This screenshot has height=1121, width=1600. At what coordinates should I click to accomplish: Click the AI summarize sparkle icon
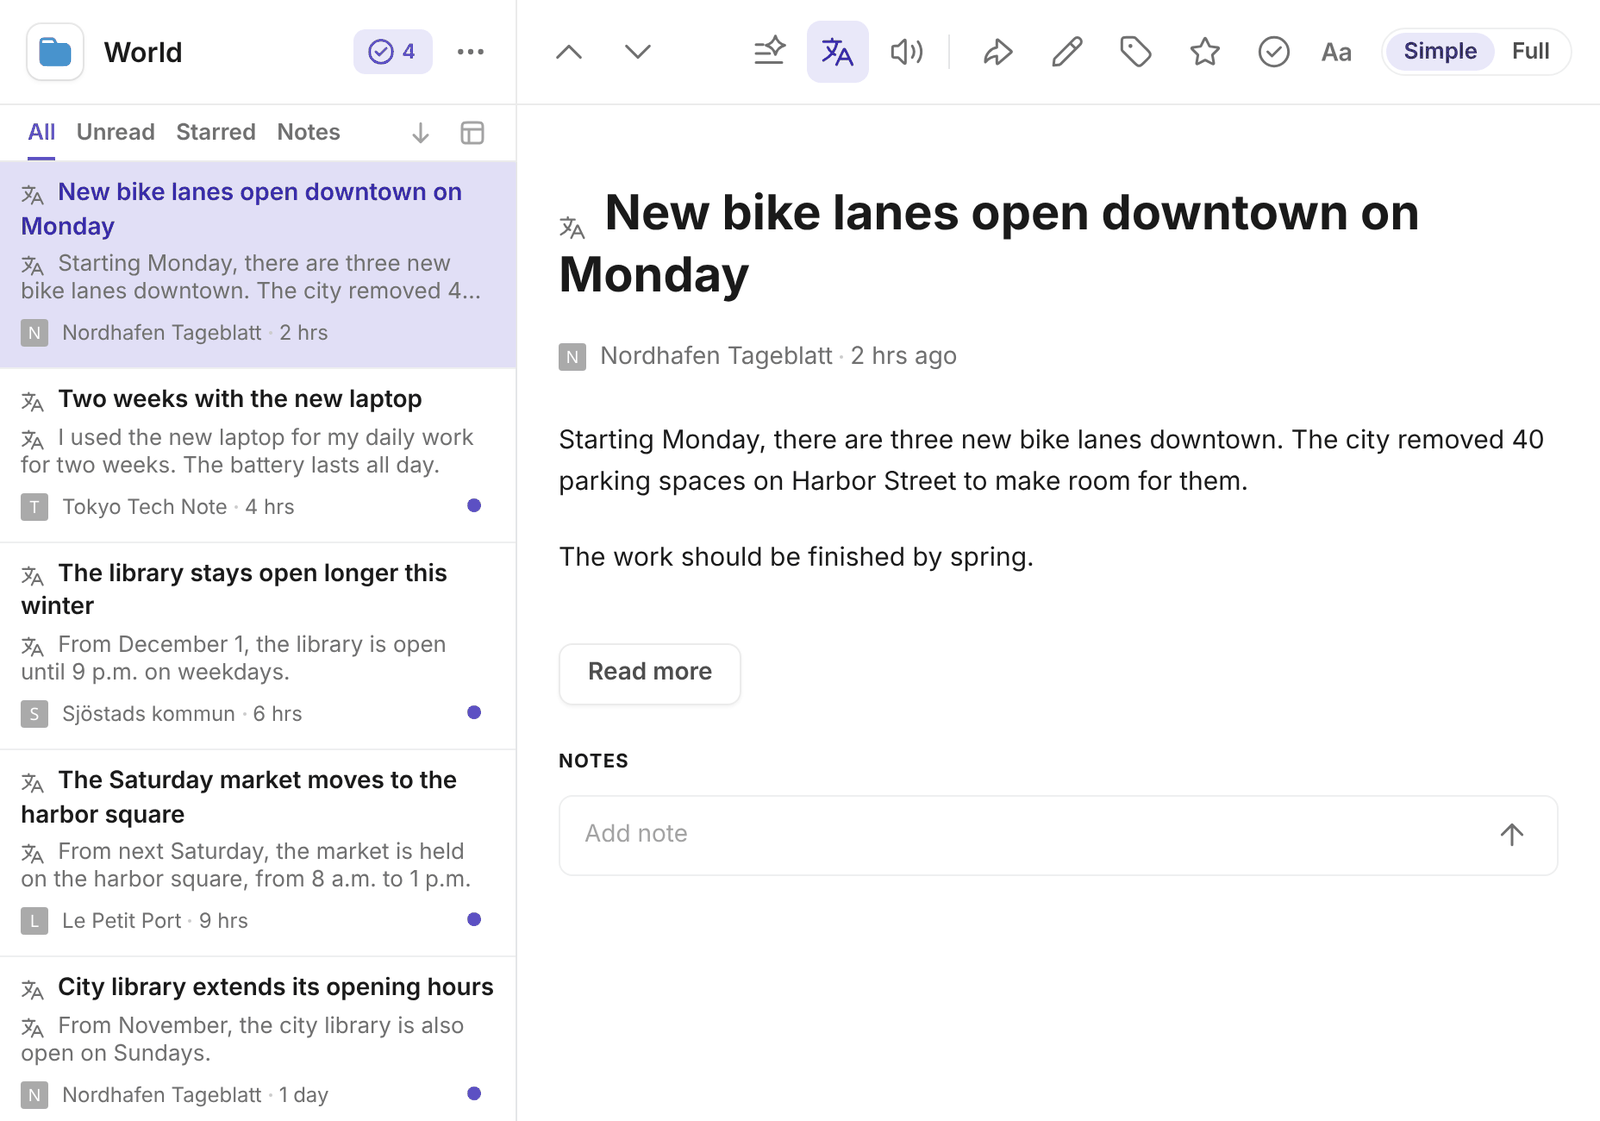(769, 52)
